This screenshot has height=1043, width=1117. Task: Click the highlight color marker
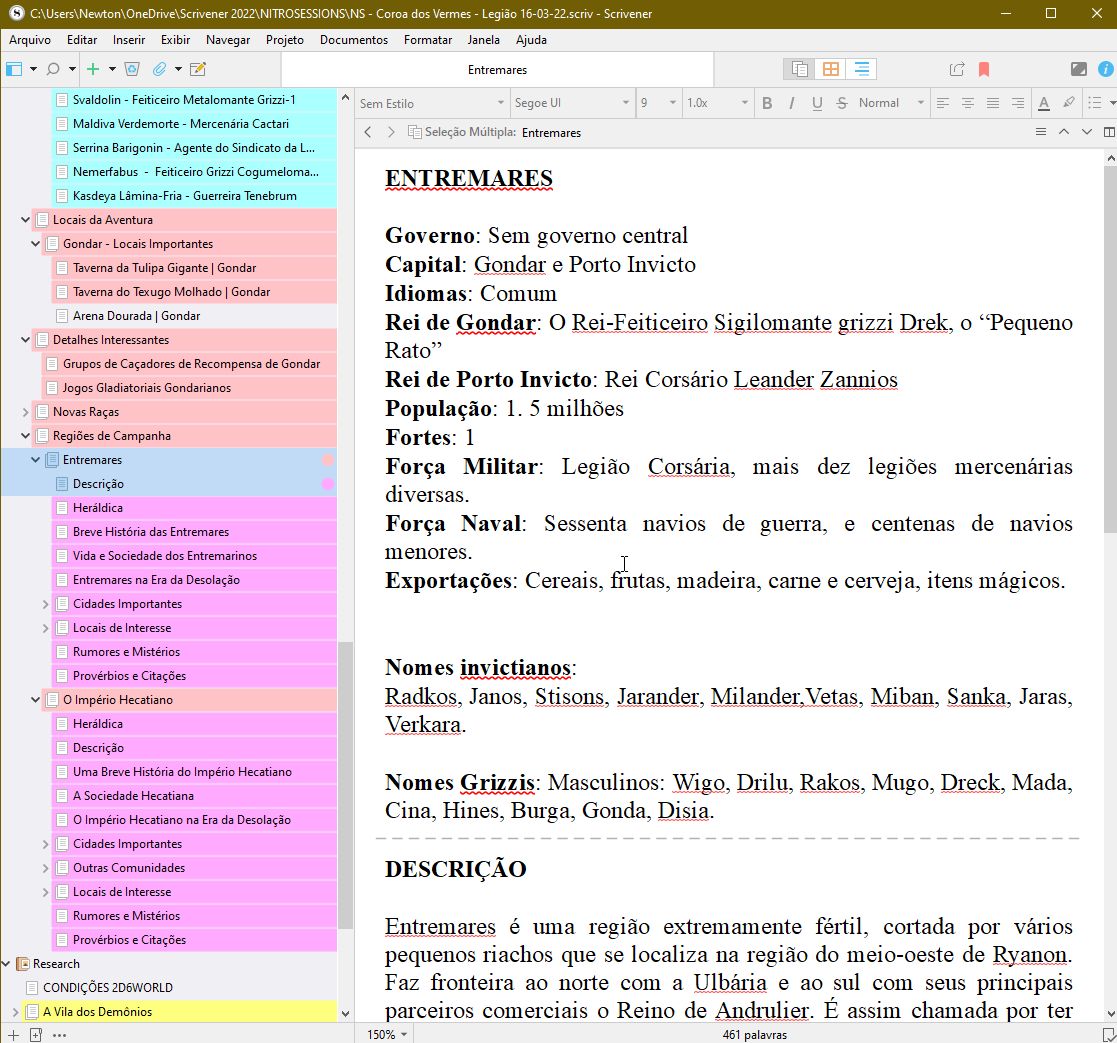[1069, 103]
